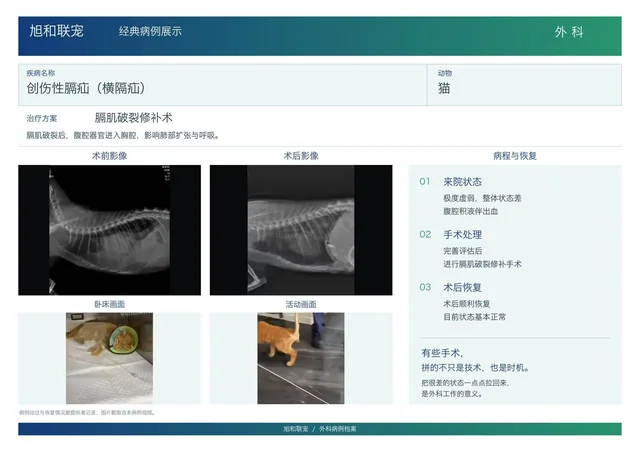
Task: Click the 旭和联宠 logo text in header
Action: [x=56, y=31]
